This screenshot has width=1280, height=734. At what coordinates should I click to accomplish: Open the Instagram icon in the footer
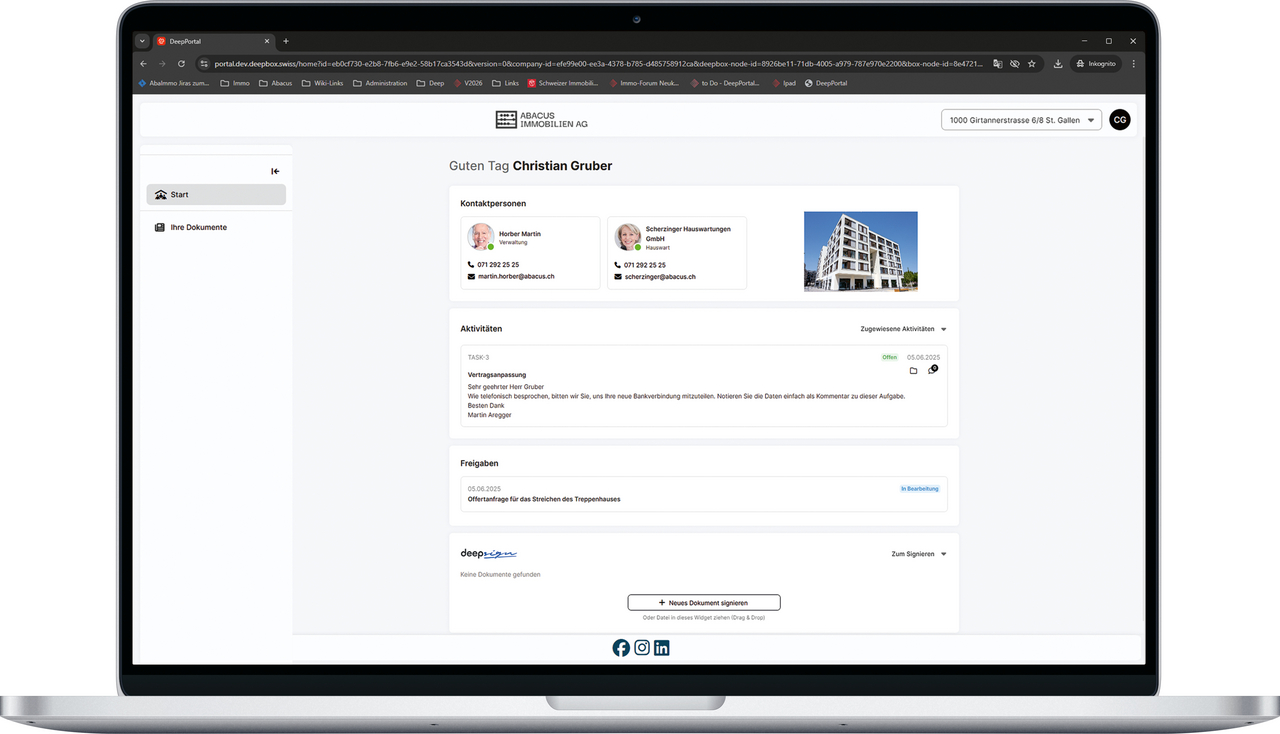point(642,648)
